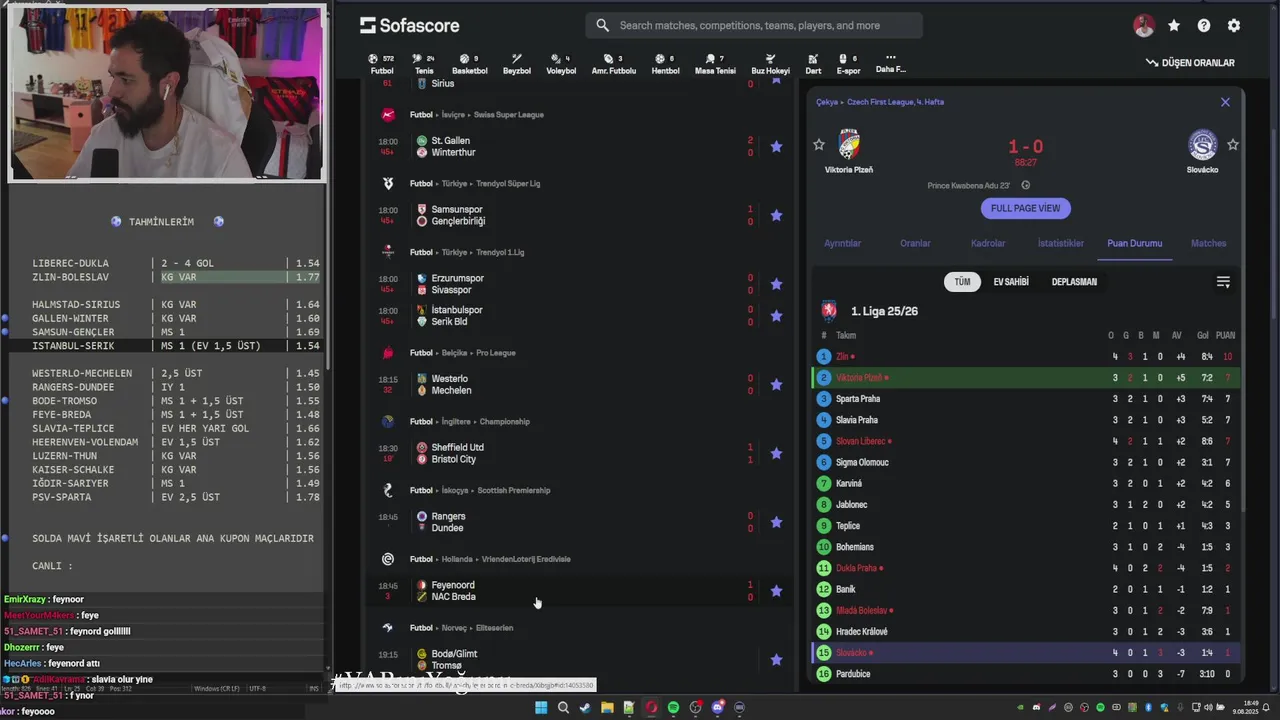Open Spotify from the taskbar
Screen dimensions: 1280x720
673,707
